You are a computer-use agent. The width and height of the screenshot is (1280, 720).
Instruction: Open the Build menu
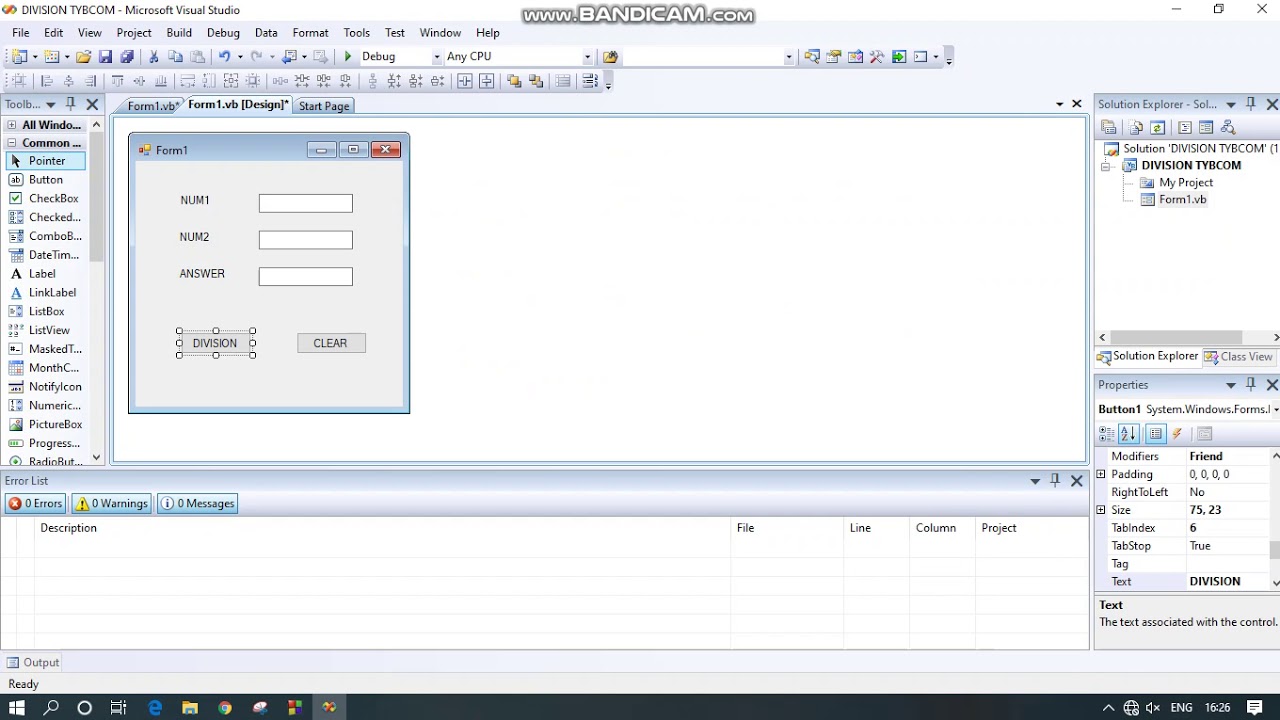(x=179, y=33)
